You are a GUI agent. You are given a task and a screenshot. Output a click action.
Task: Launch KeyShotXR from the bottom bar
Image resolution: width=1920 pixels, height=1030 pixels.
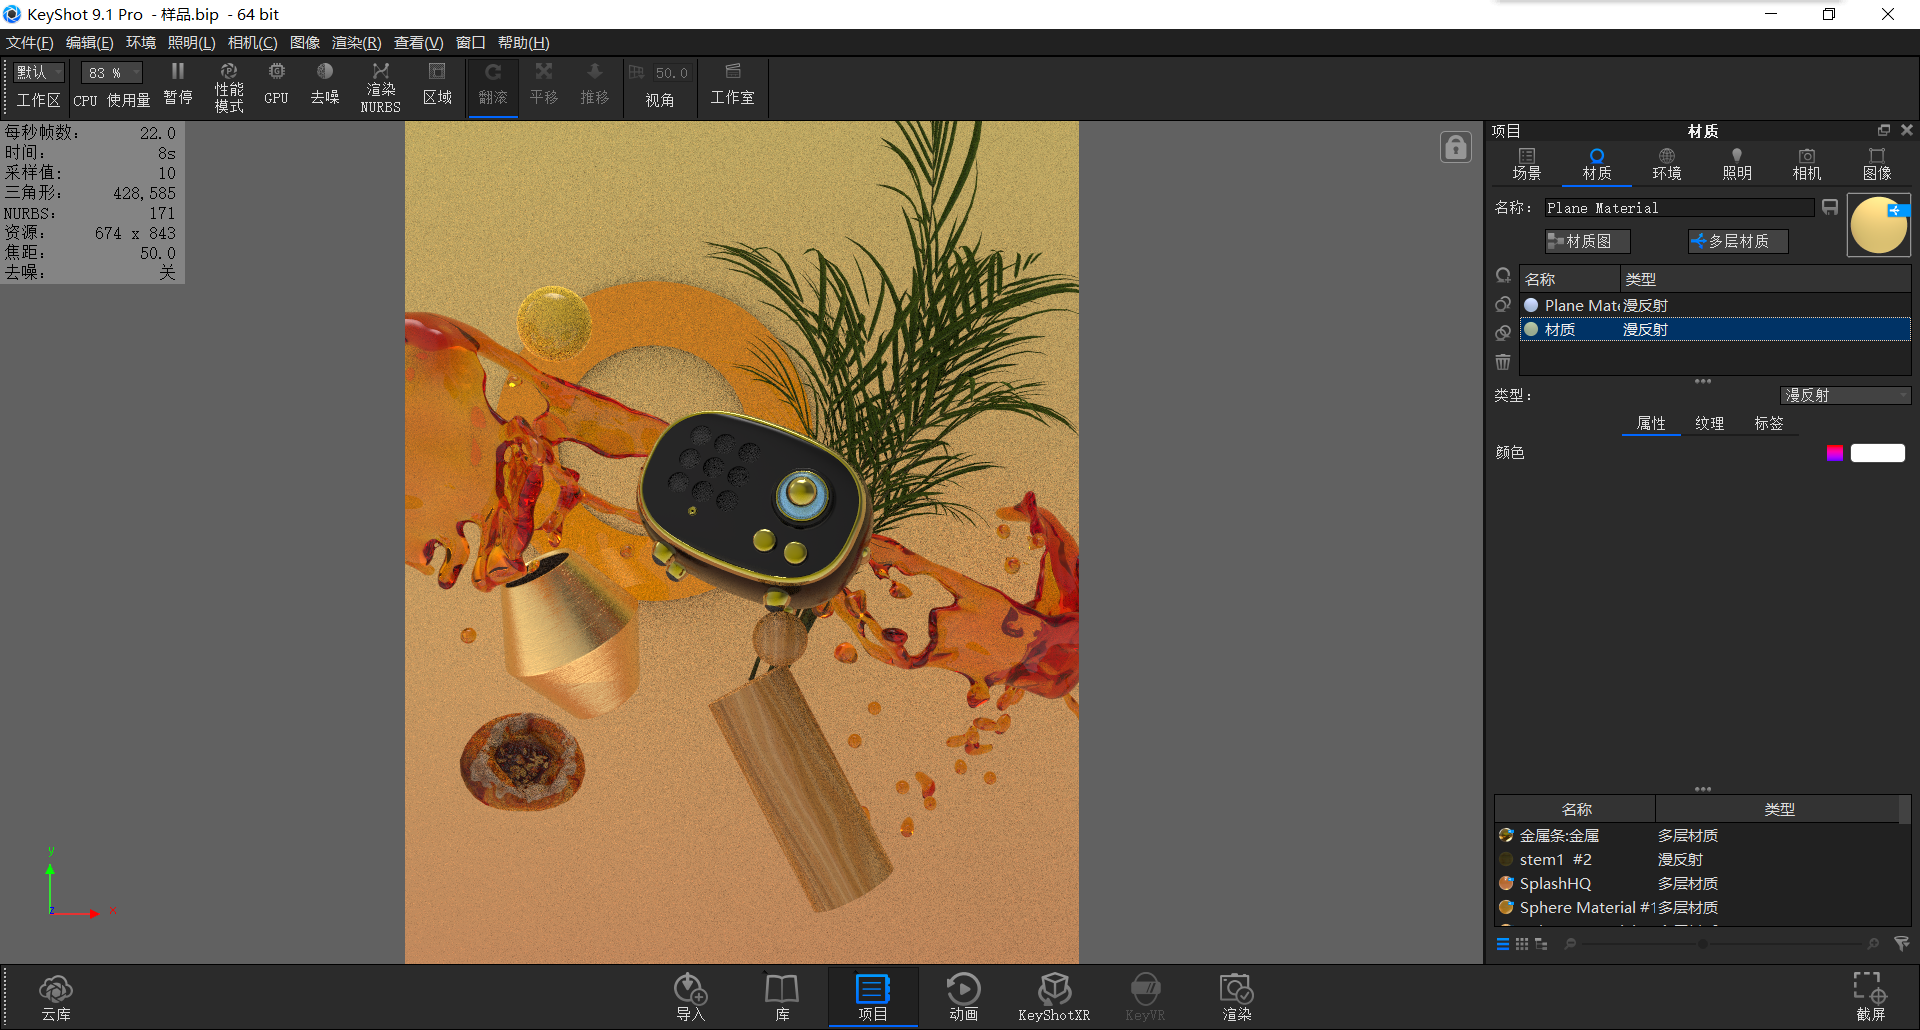click(1054, 995)
